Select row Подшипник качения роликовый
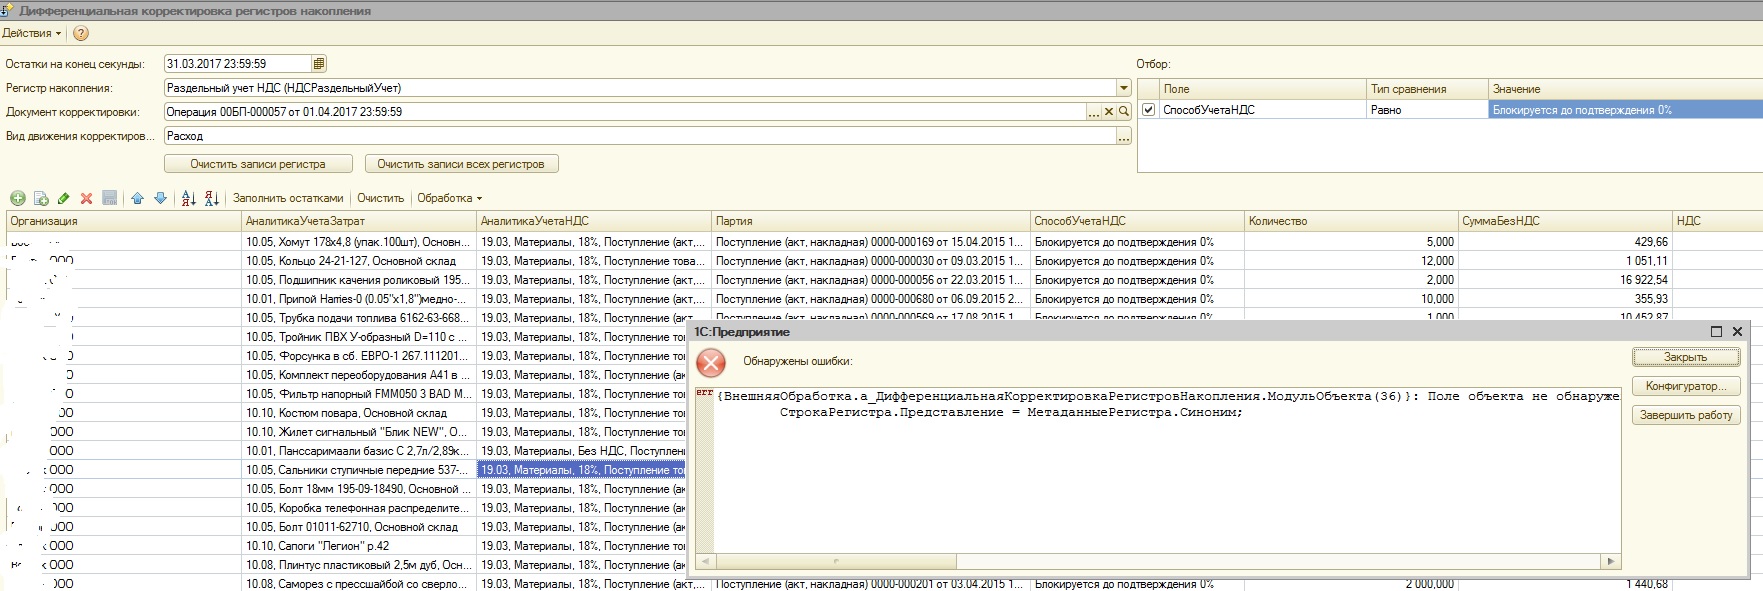1763x591 pixels. [x=359, y=280]
